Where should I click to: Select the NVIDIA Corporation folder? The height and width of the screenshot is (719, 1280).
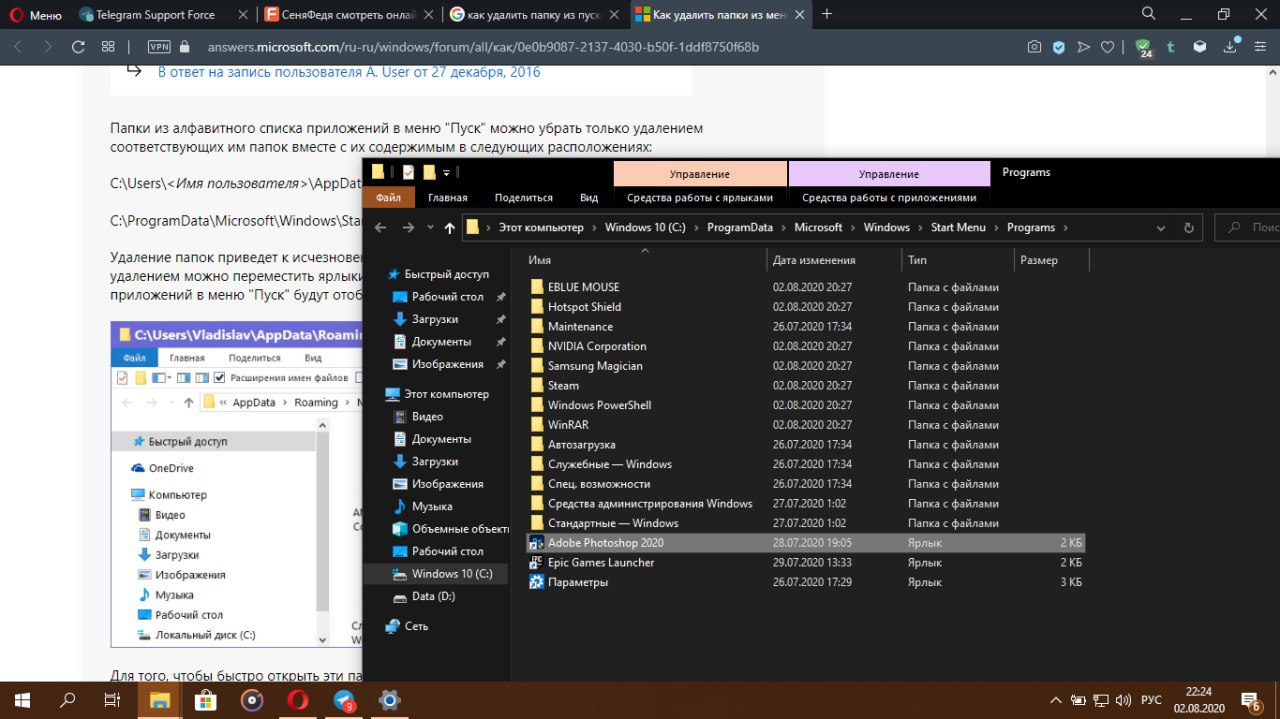597,346
